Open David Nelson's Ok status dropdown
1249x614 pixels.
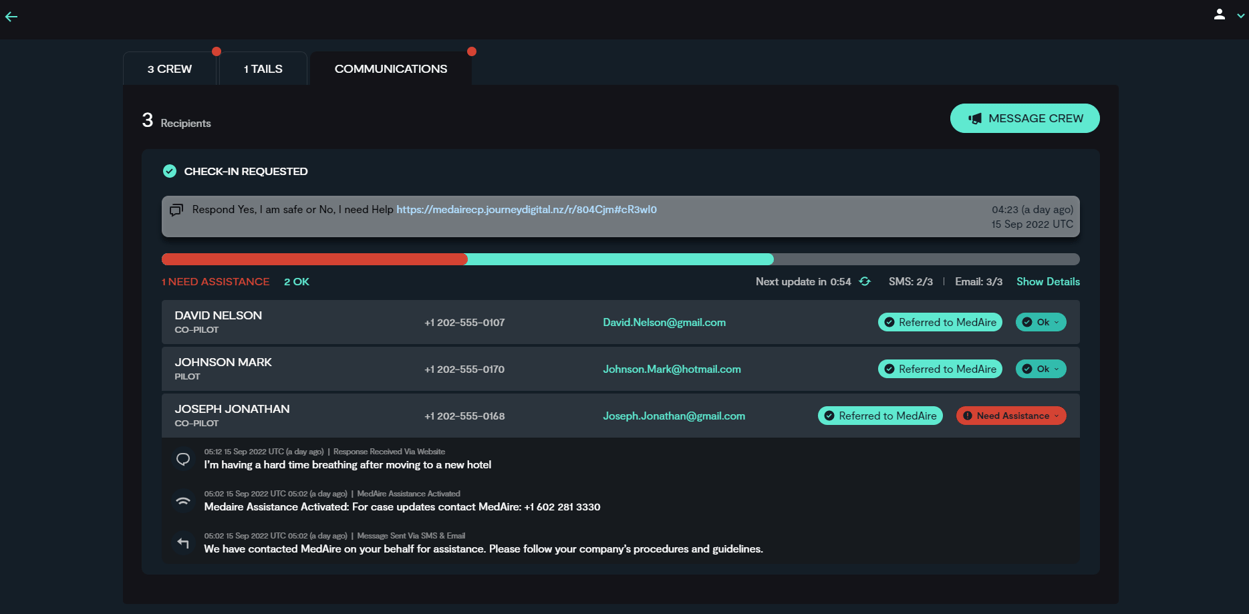pyautogui.click(x=1041, y=322)
